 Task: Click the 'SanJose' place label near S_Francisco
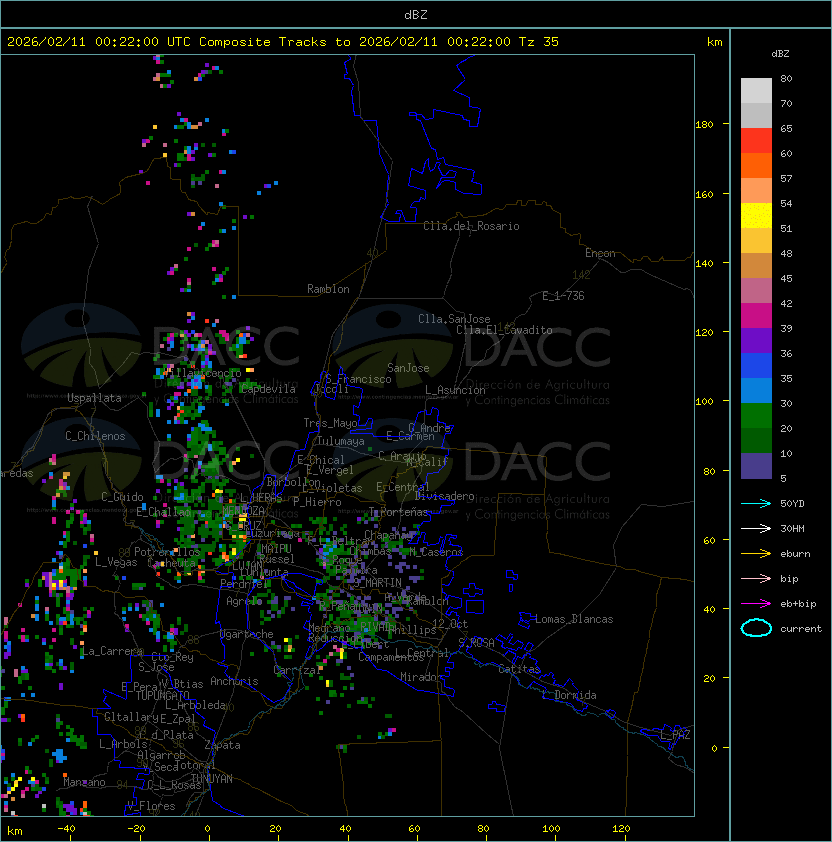(408, 368)
